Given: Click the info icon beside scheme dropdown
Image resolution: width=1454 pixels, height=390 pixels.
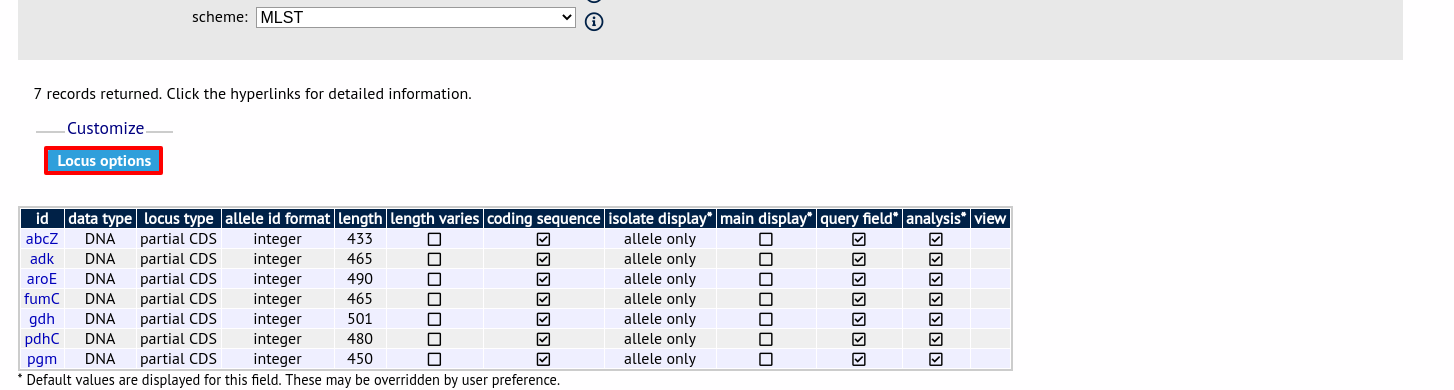Looking at the screenshot, I should coord(594,22).
